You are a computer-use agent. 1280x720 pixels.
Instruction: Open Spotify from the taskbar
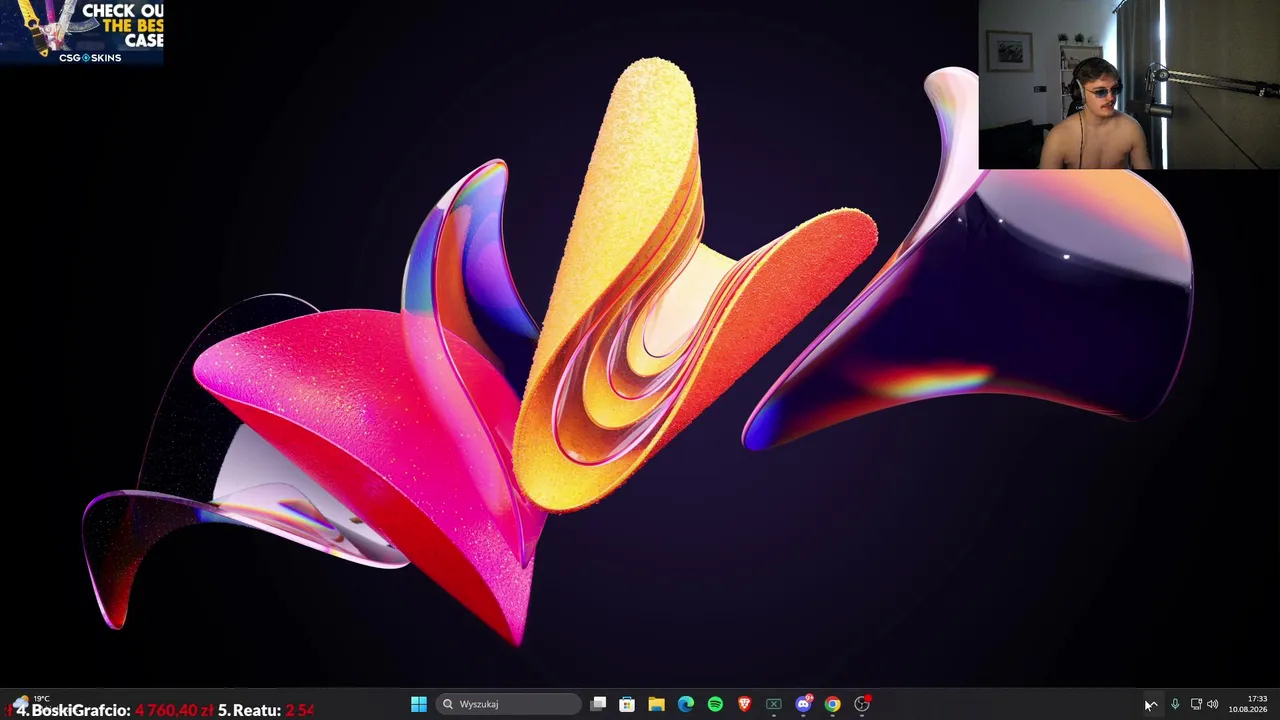[715, 704]
